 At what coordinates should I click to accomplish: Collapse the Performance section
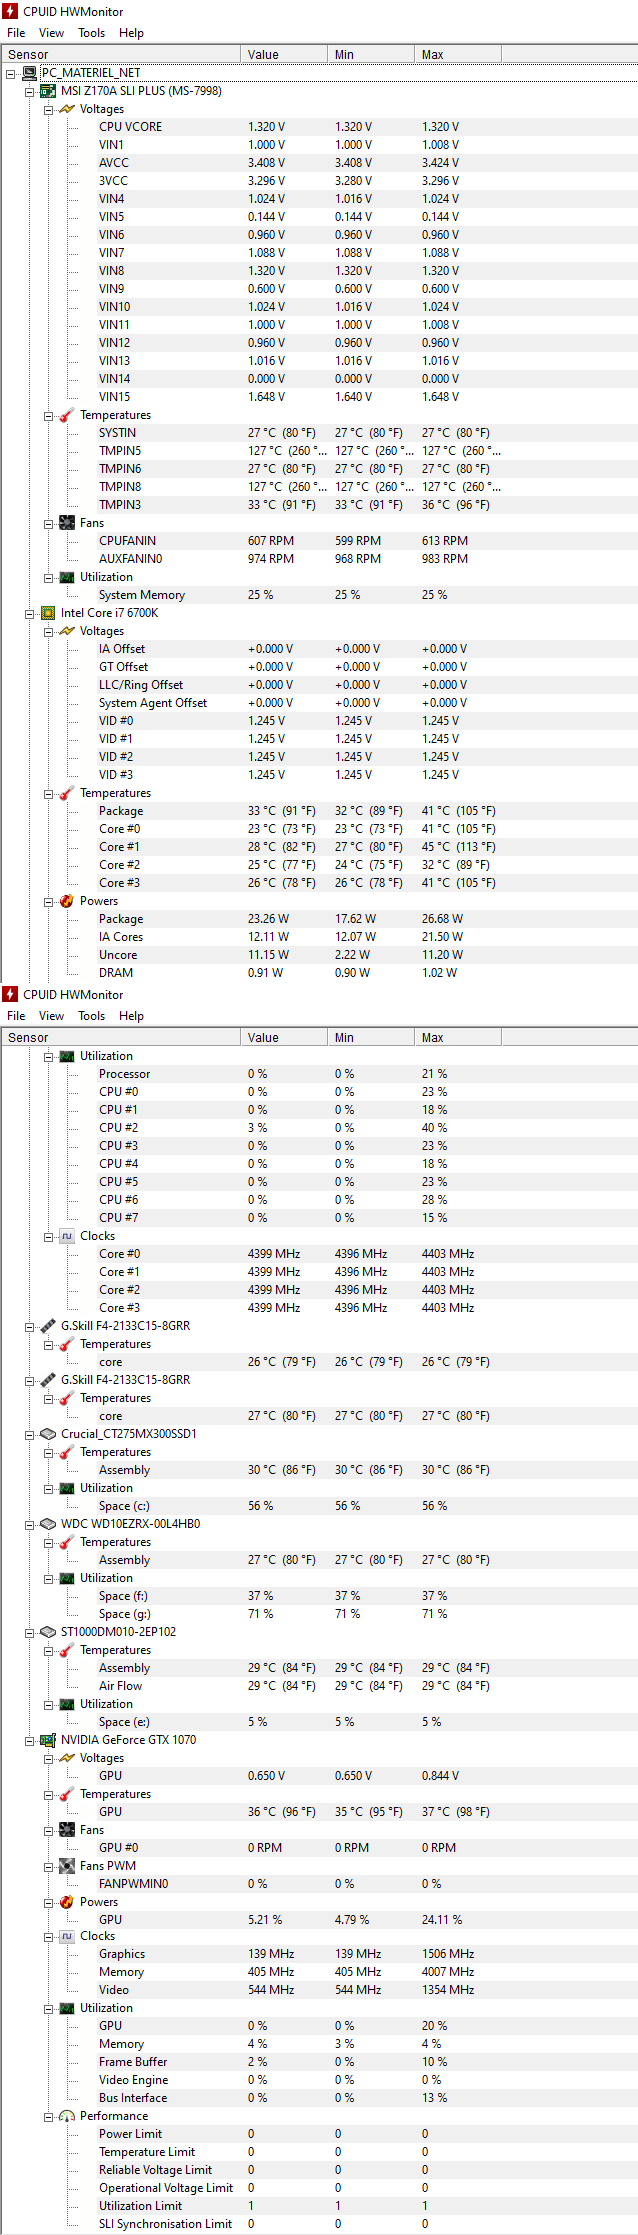tap(49, 2116)
